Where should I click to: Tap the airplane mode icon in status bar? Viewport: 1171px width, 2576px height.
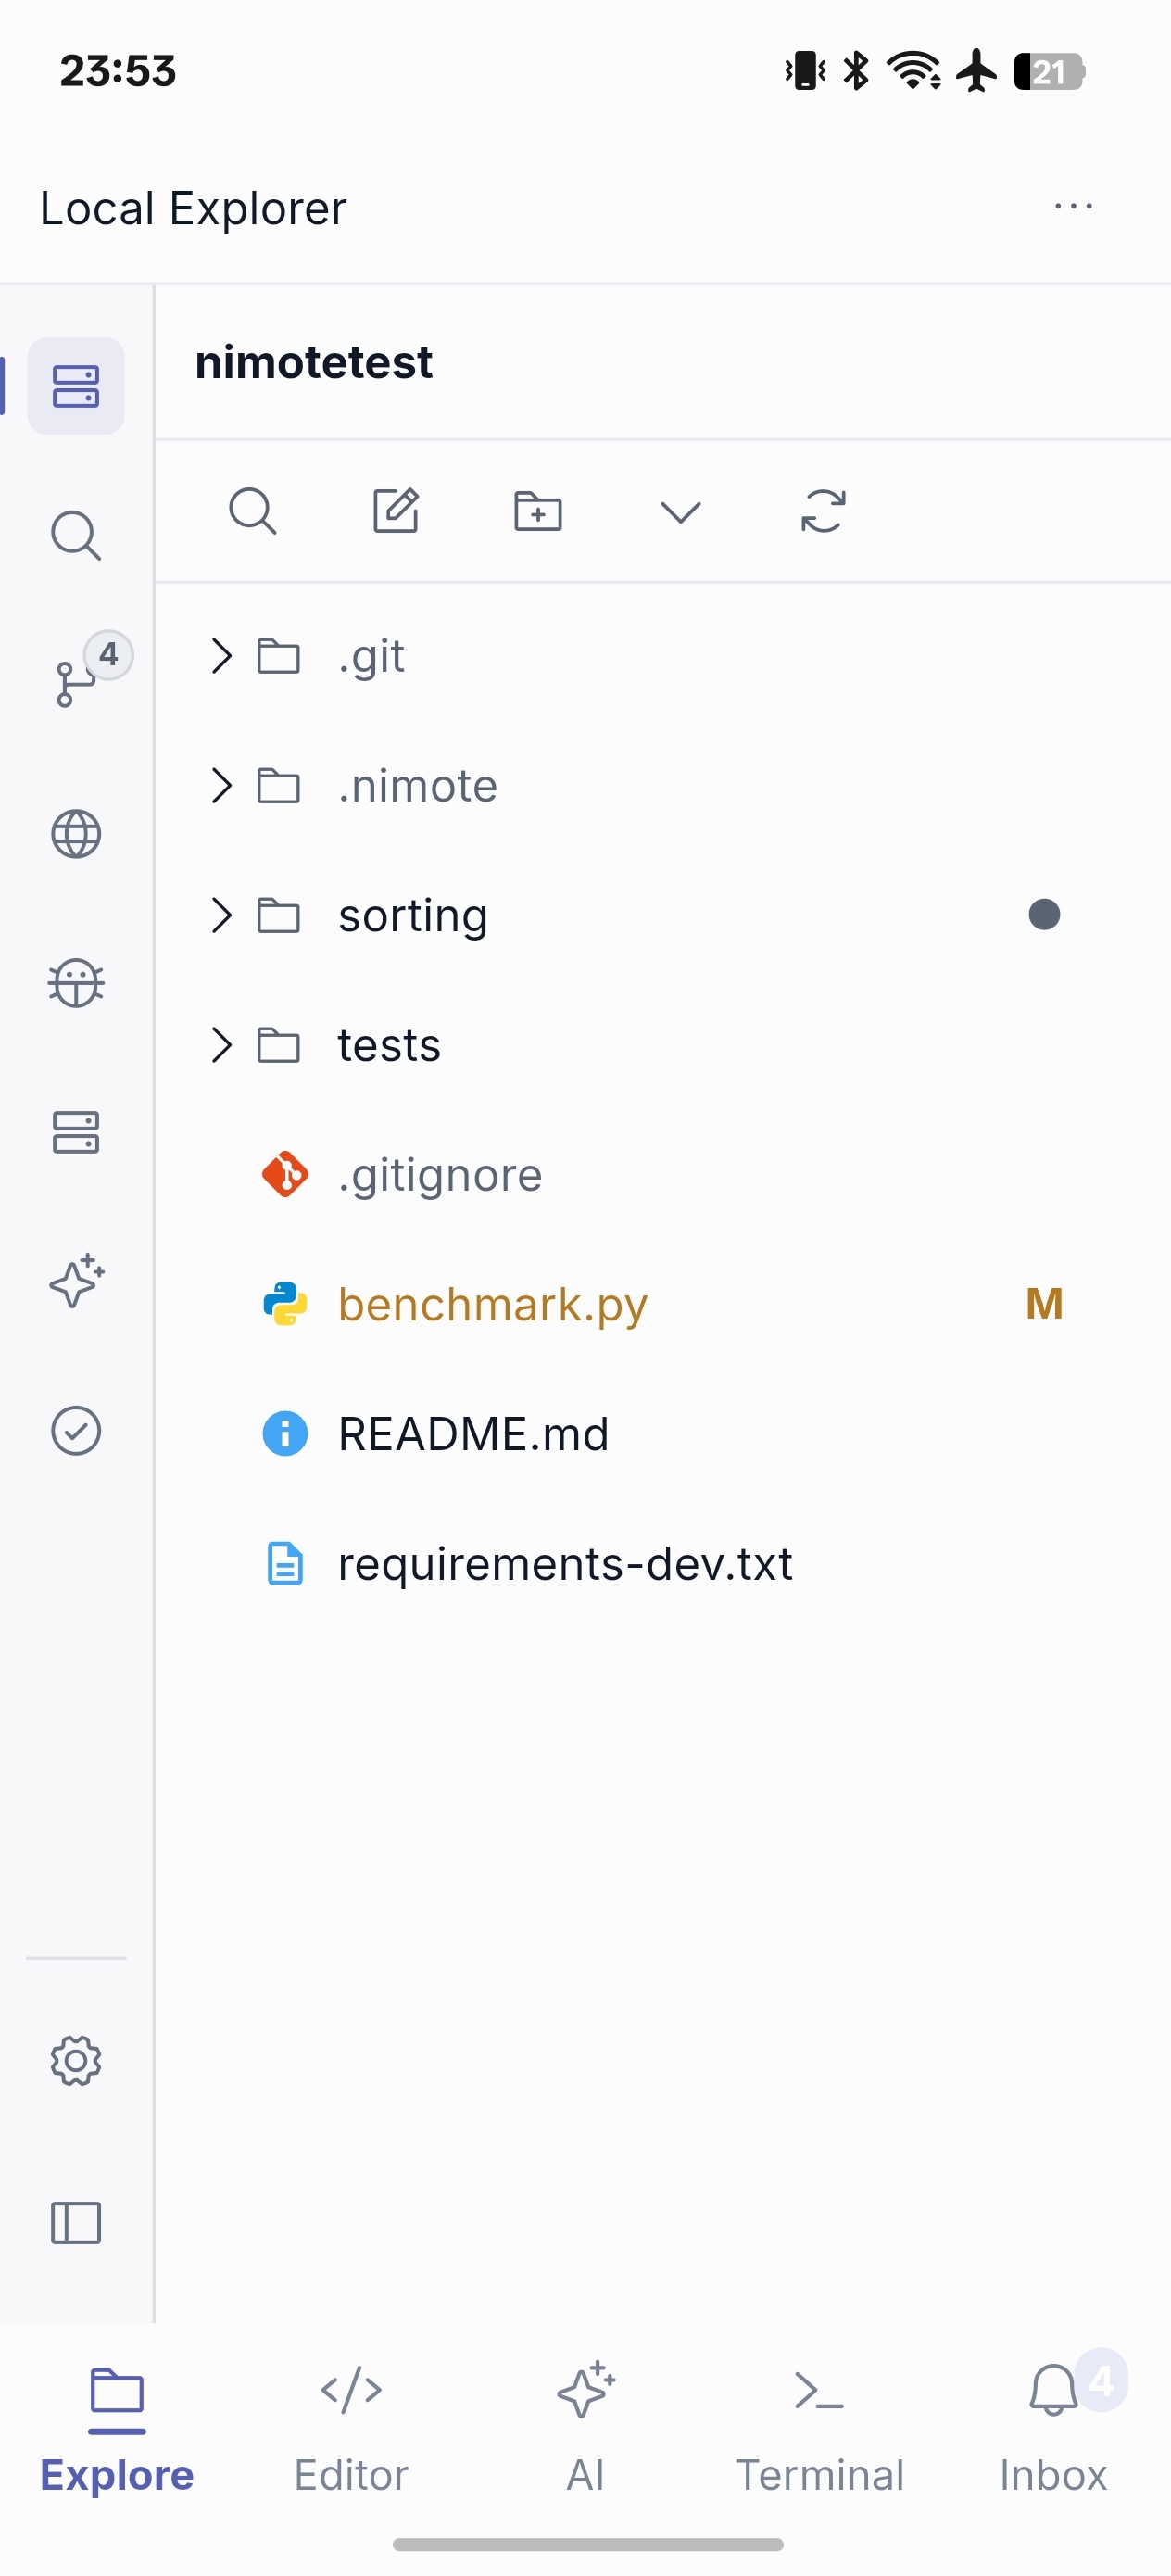[x=976, y=71]
